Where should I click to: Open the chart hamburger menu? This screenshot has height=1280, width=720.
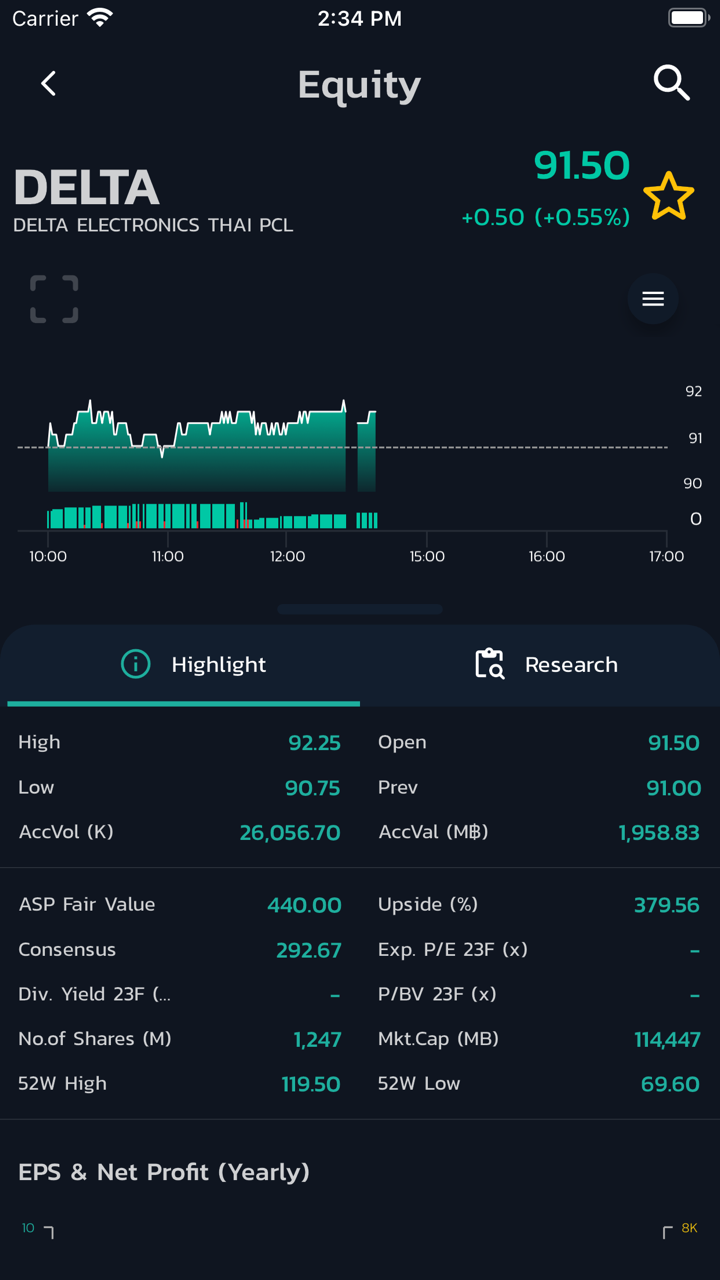(x=653, y=299)
